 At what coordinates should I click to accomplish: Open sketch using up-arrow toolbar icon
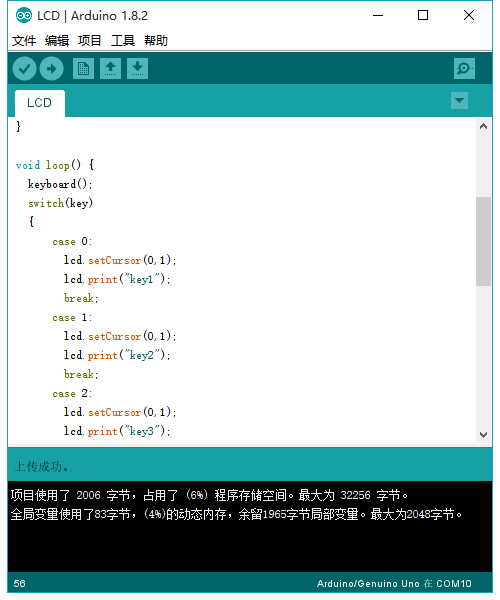click(x=111, y=69)
